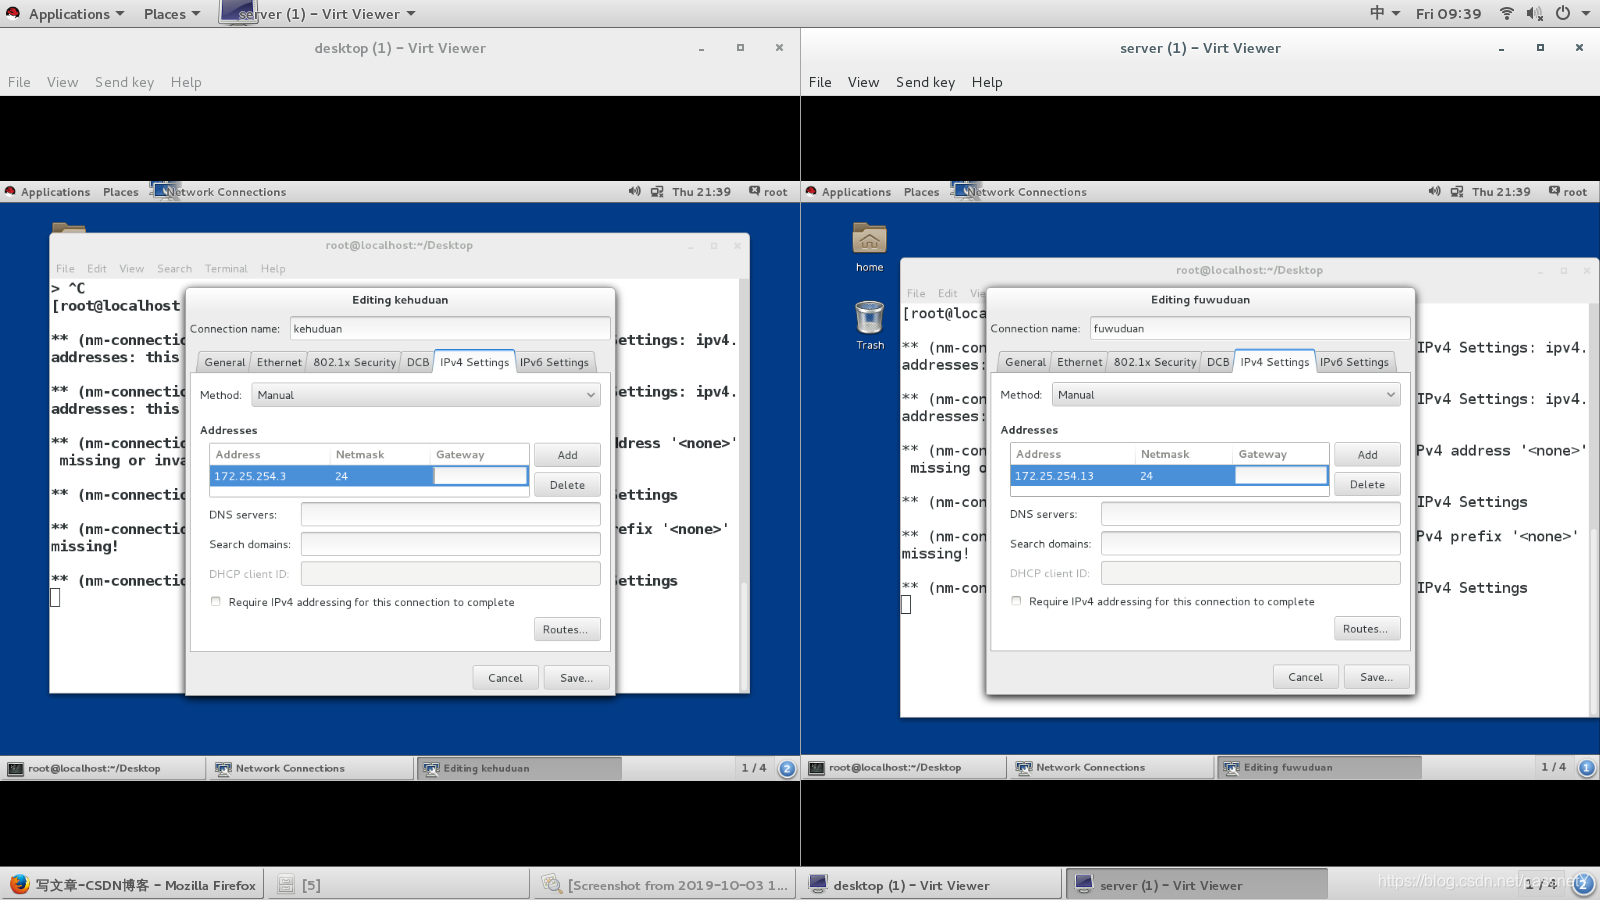The image size is (1600, 900).
Task: Open Routes in Editing kehuduan
Action: [567, 629]
